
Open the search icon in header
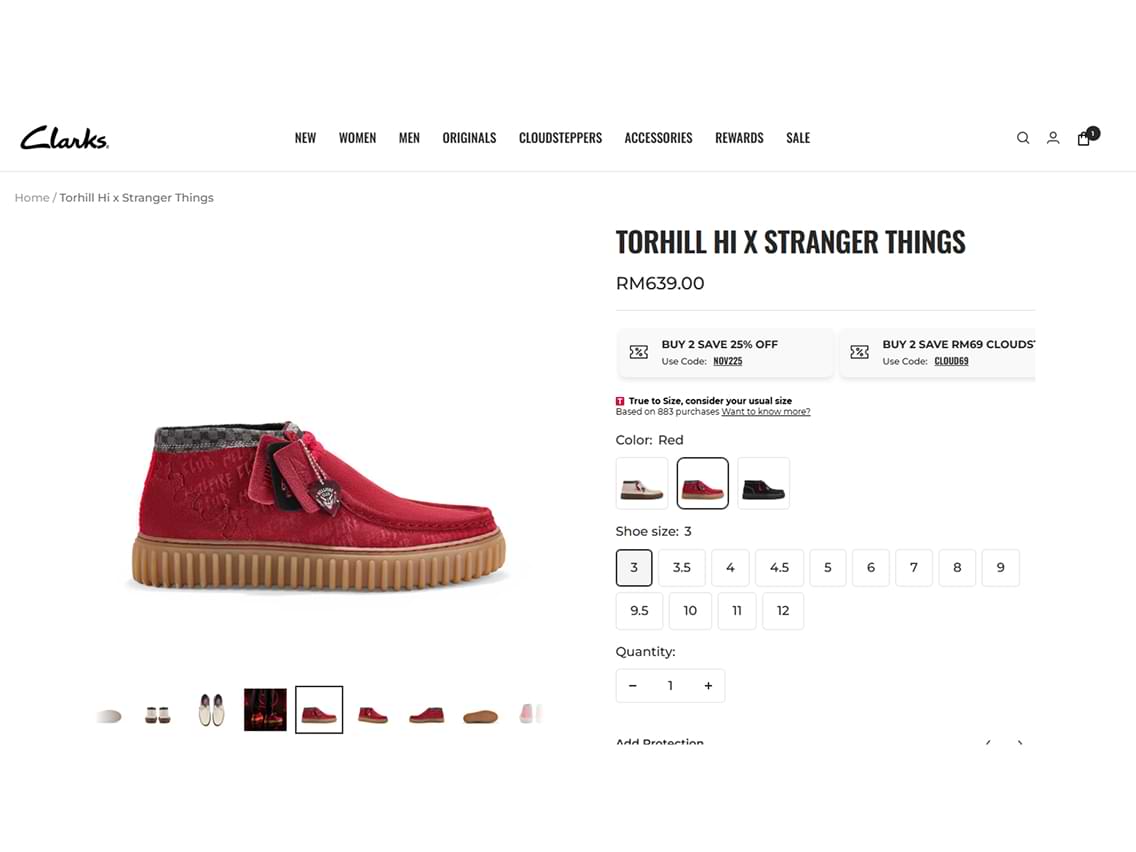[x=1023, y=138]
